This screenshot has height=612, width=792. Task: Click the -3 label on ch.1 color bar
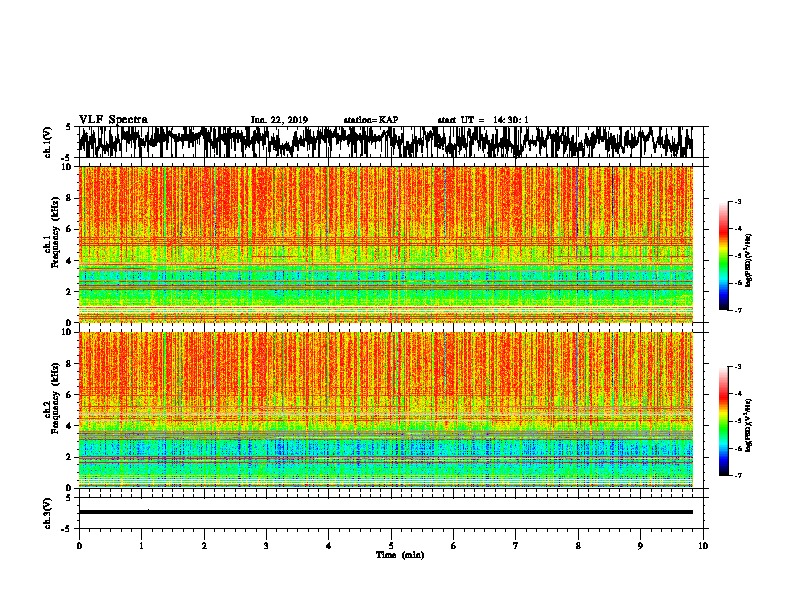pos(738,201)
